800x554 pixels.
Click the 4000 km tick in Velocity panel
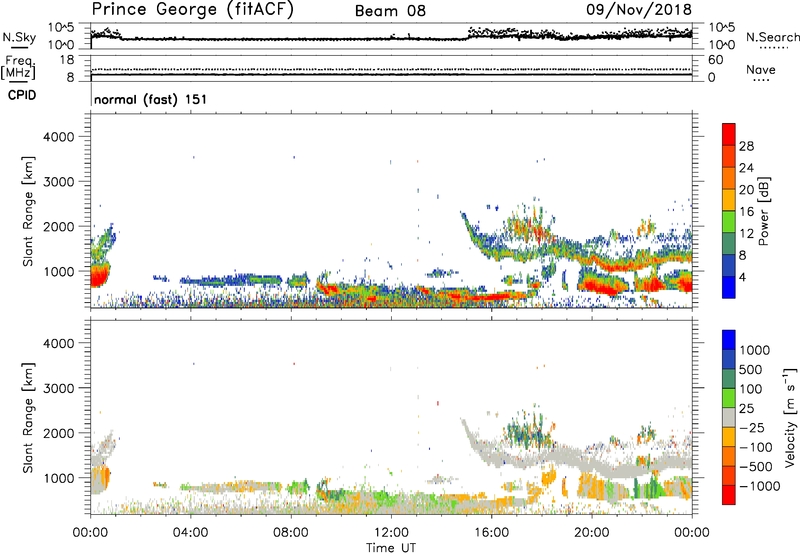(x=59, y=343)
